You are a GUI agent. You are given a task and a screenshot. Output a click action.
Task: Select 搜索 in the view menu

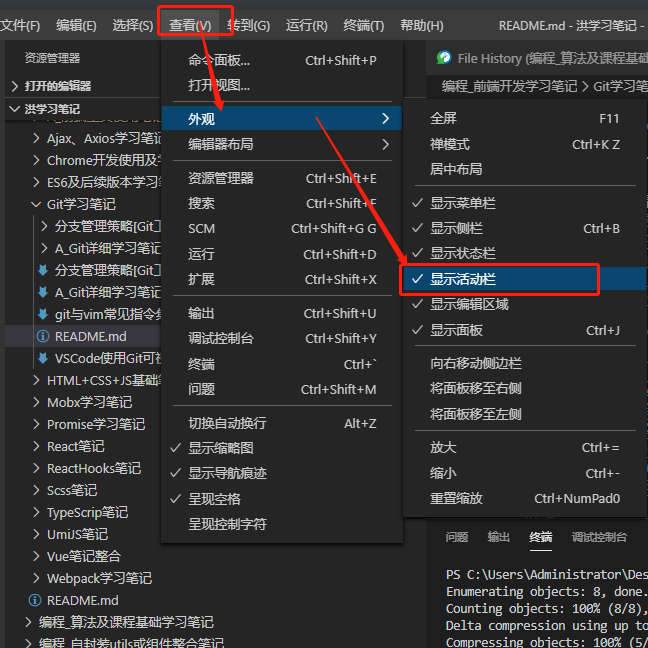pyautogui.click(x=281, y=203)
